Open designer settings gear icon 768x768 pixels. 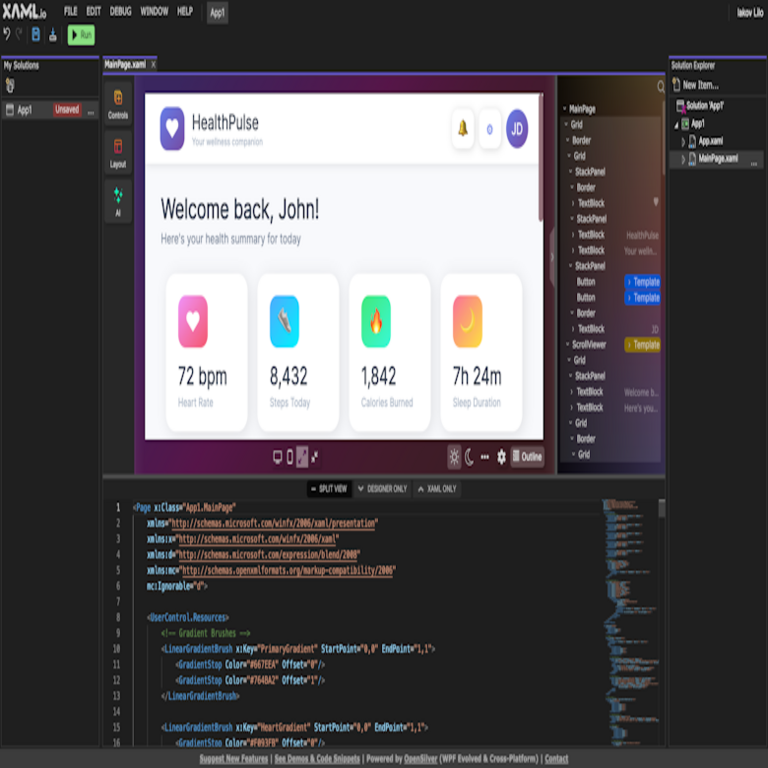pyautogui.click(x=501, y=457)
